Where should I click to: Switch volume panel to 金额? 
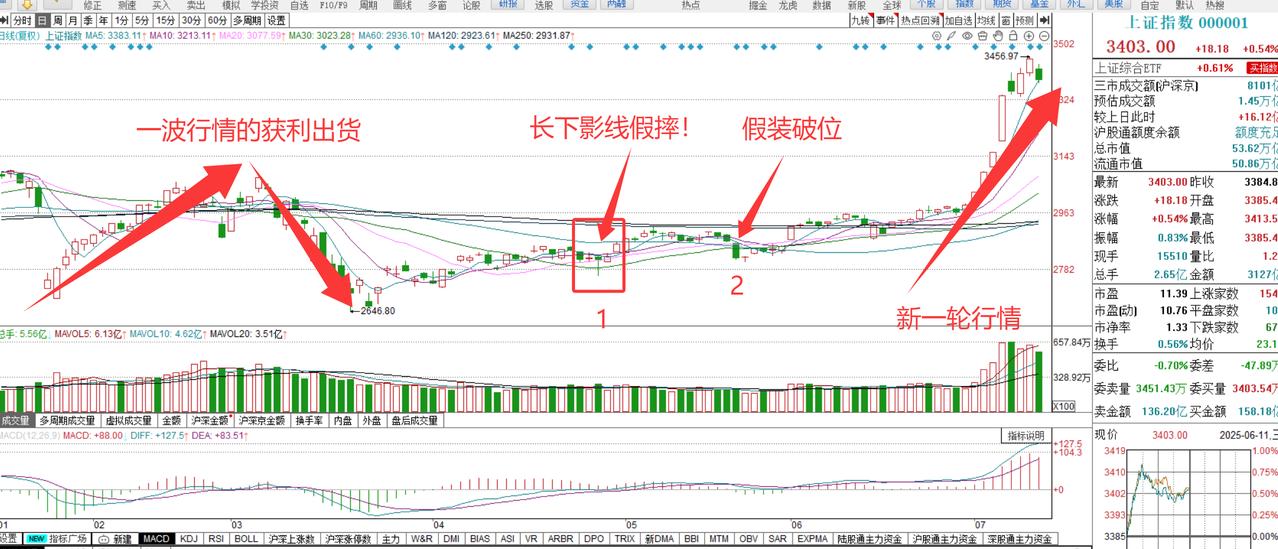(x=171, y=421)
